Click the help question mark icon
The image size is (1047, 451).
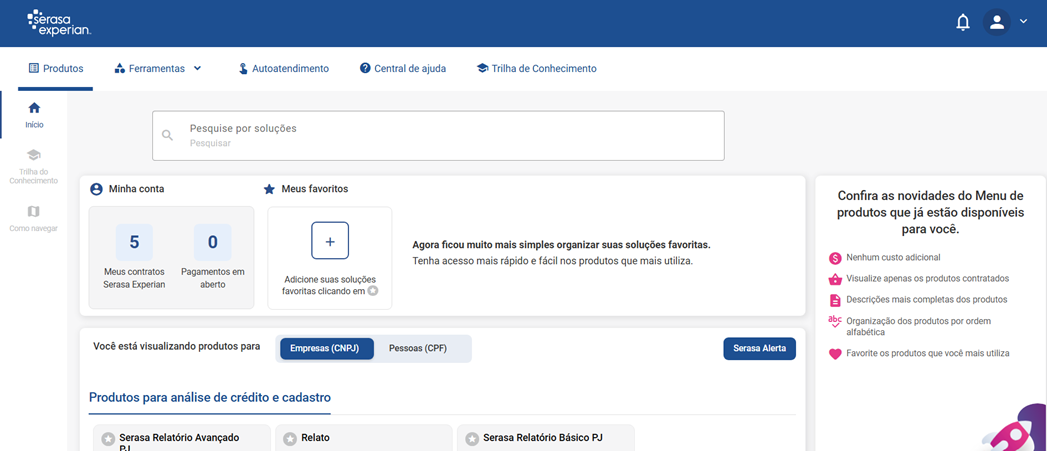[365, 68]
